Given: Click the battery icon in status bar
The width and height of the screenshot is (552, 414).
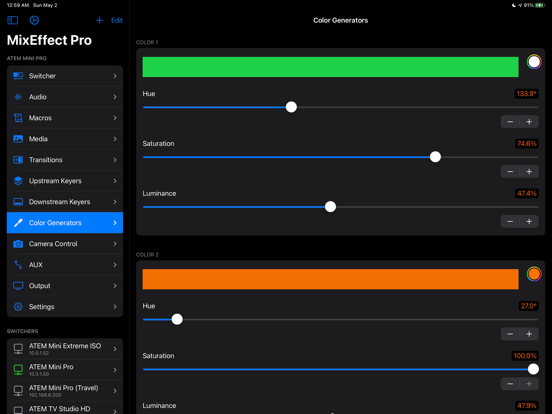Looking at the screenshot, I should [x=540, y=5].
